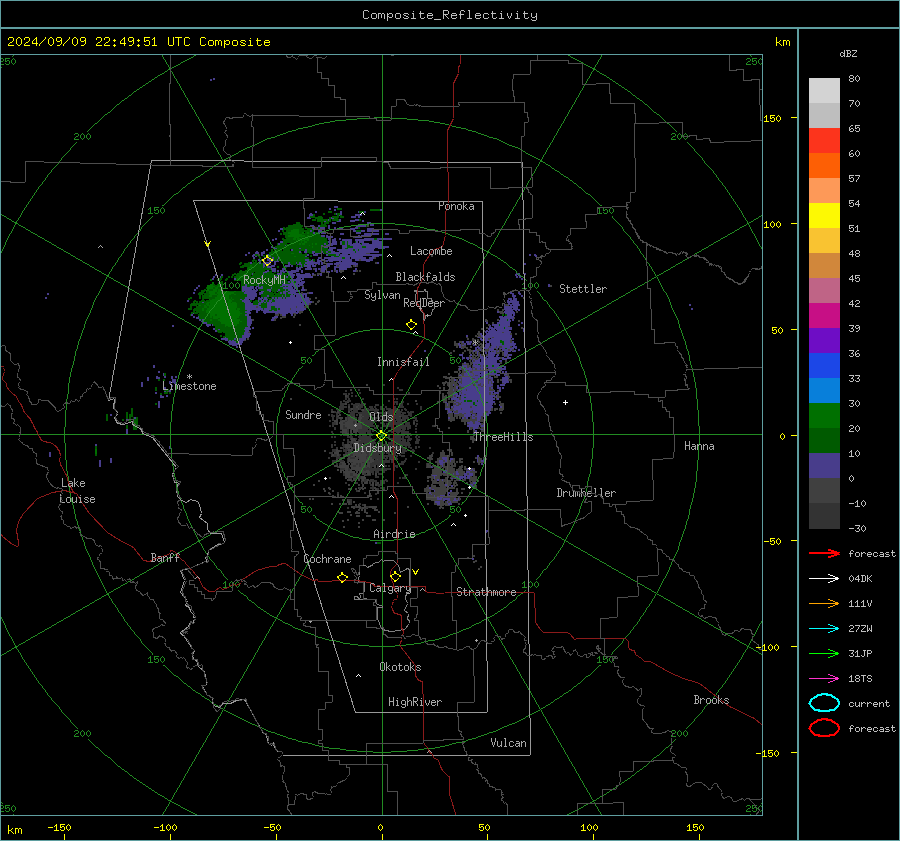Click the Blackfalds town label
Image resolution: width=900 pixels, height=841 pixels.
pyautogui.click(x=425, y=277)
